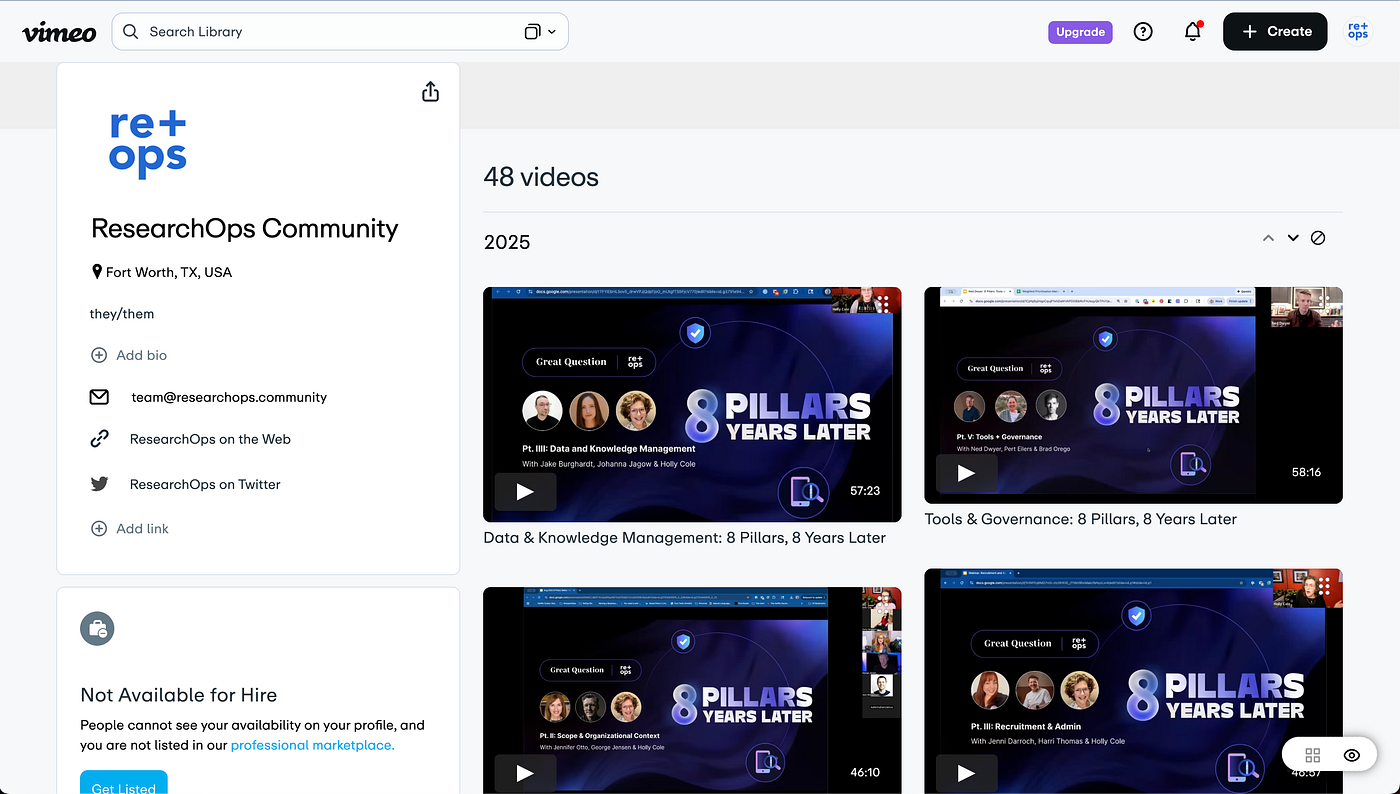Open Data and Knowledge Management video thumbnail
This screenshot has height=794, width=1400.
(x=692, y=404)
